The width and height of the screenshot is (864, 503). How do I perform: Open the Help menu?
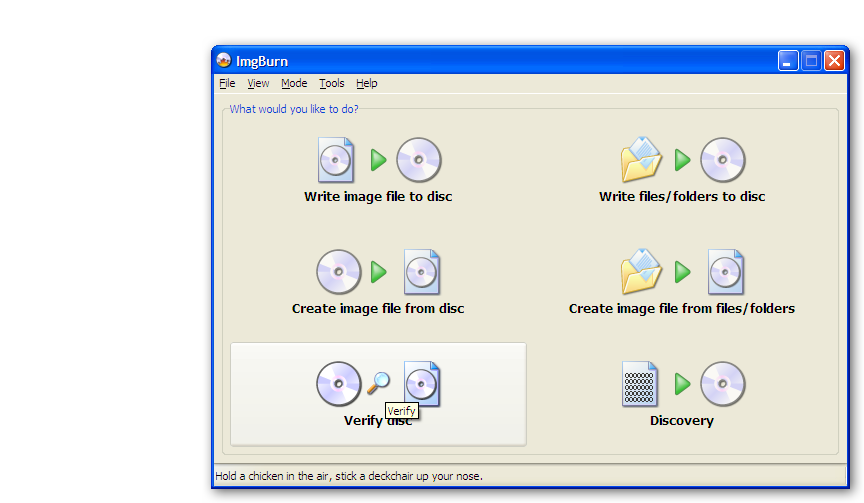(x=366, y=83)
